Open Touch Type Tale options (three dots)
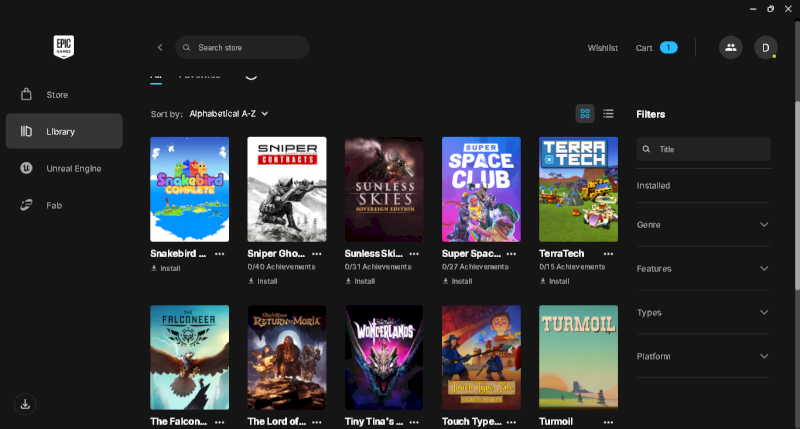This screenshot has width=800, height=429. click(511, 422)
